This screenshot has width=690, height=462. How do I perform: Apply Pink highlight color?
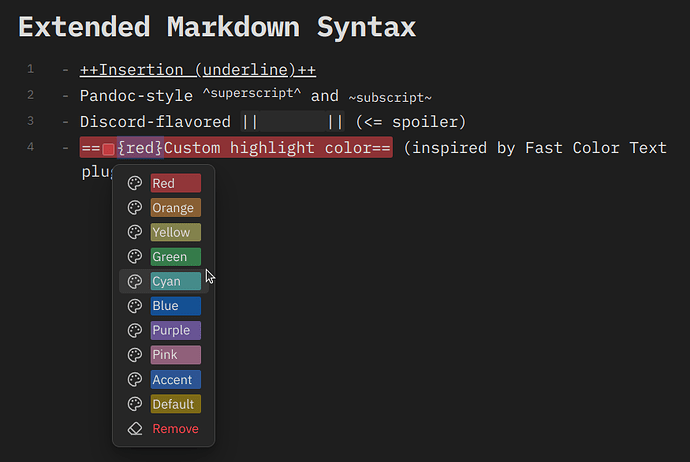pyautogui.click(x=176, y=355)
